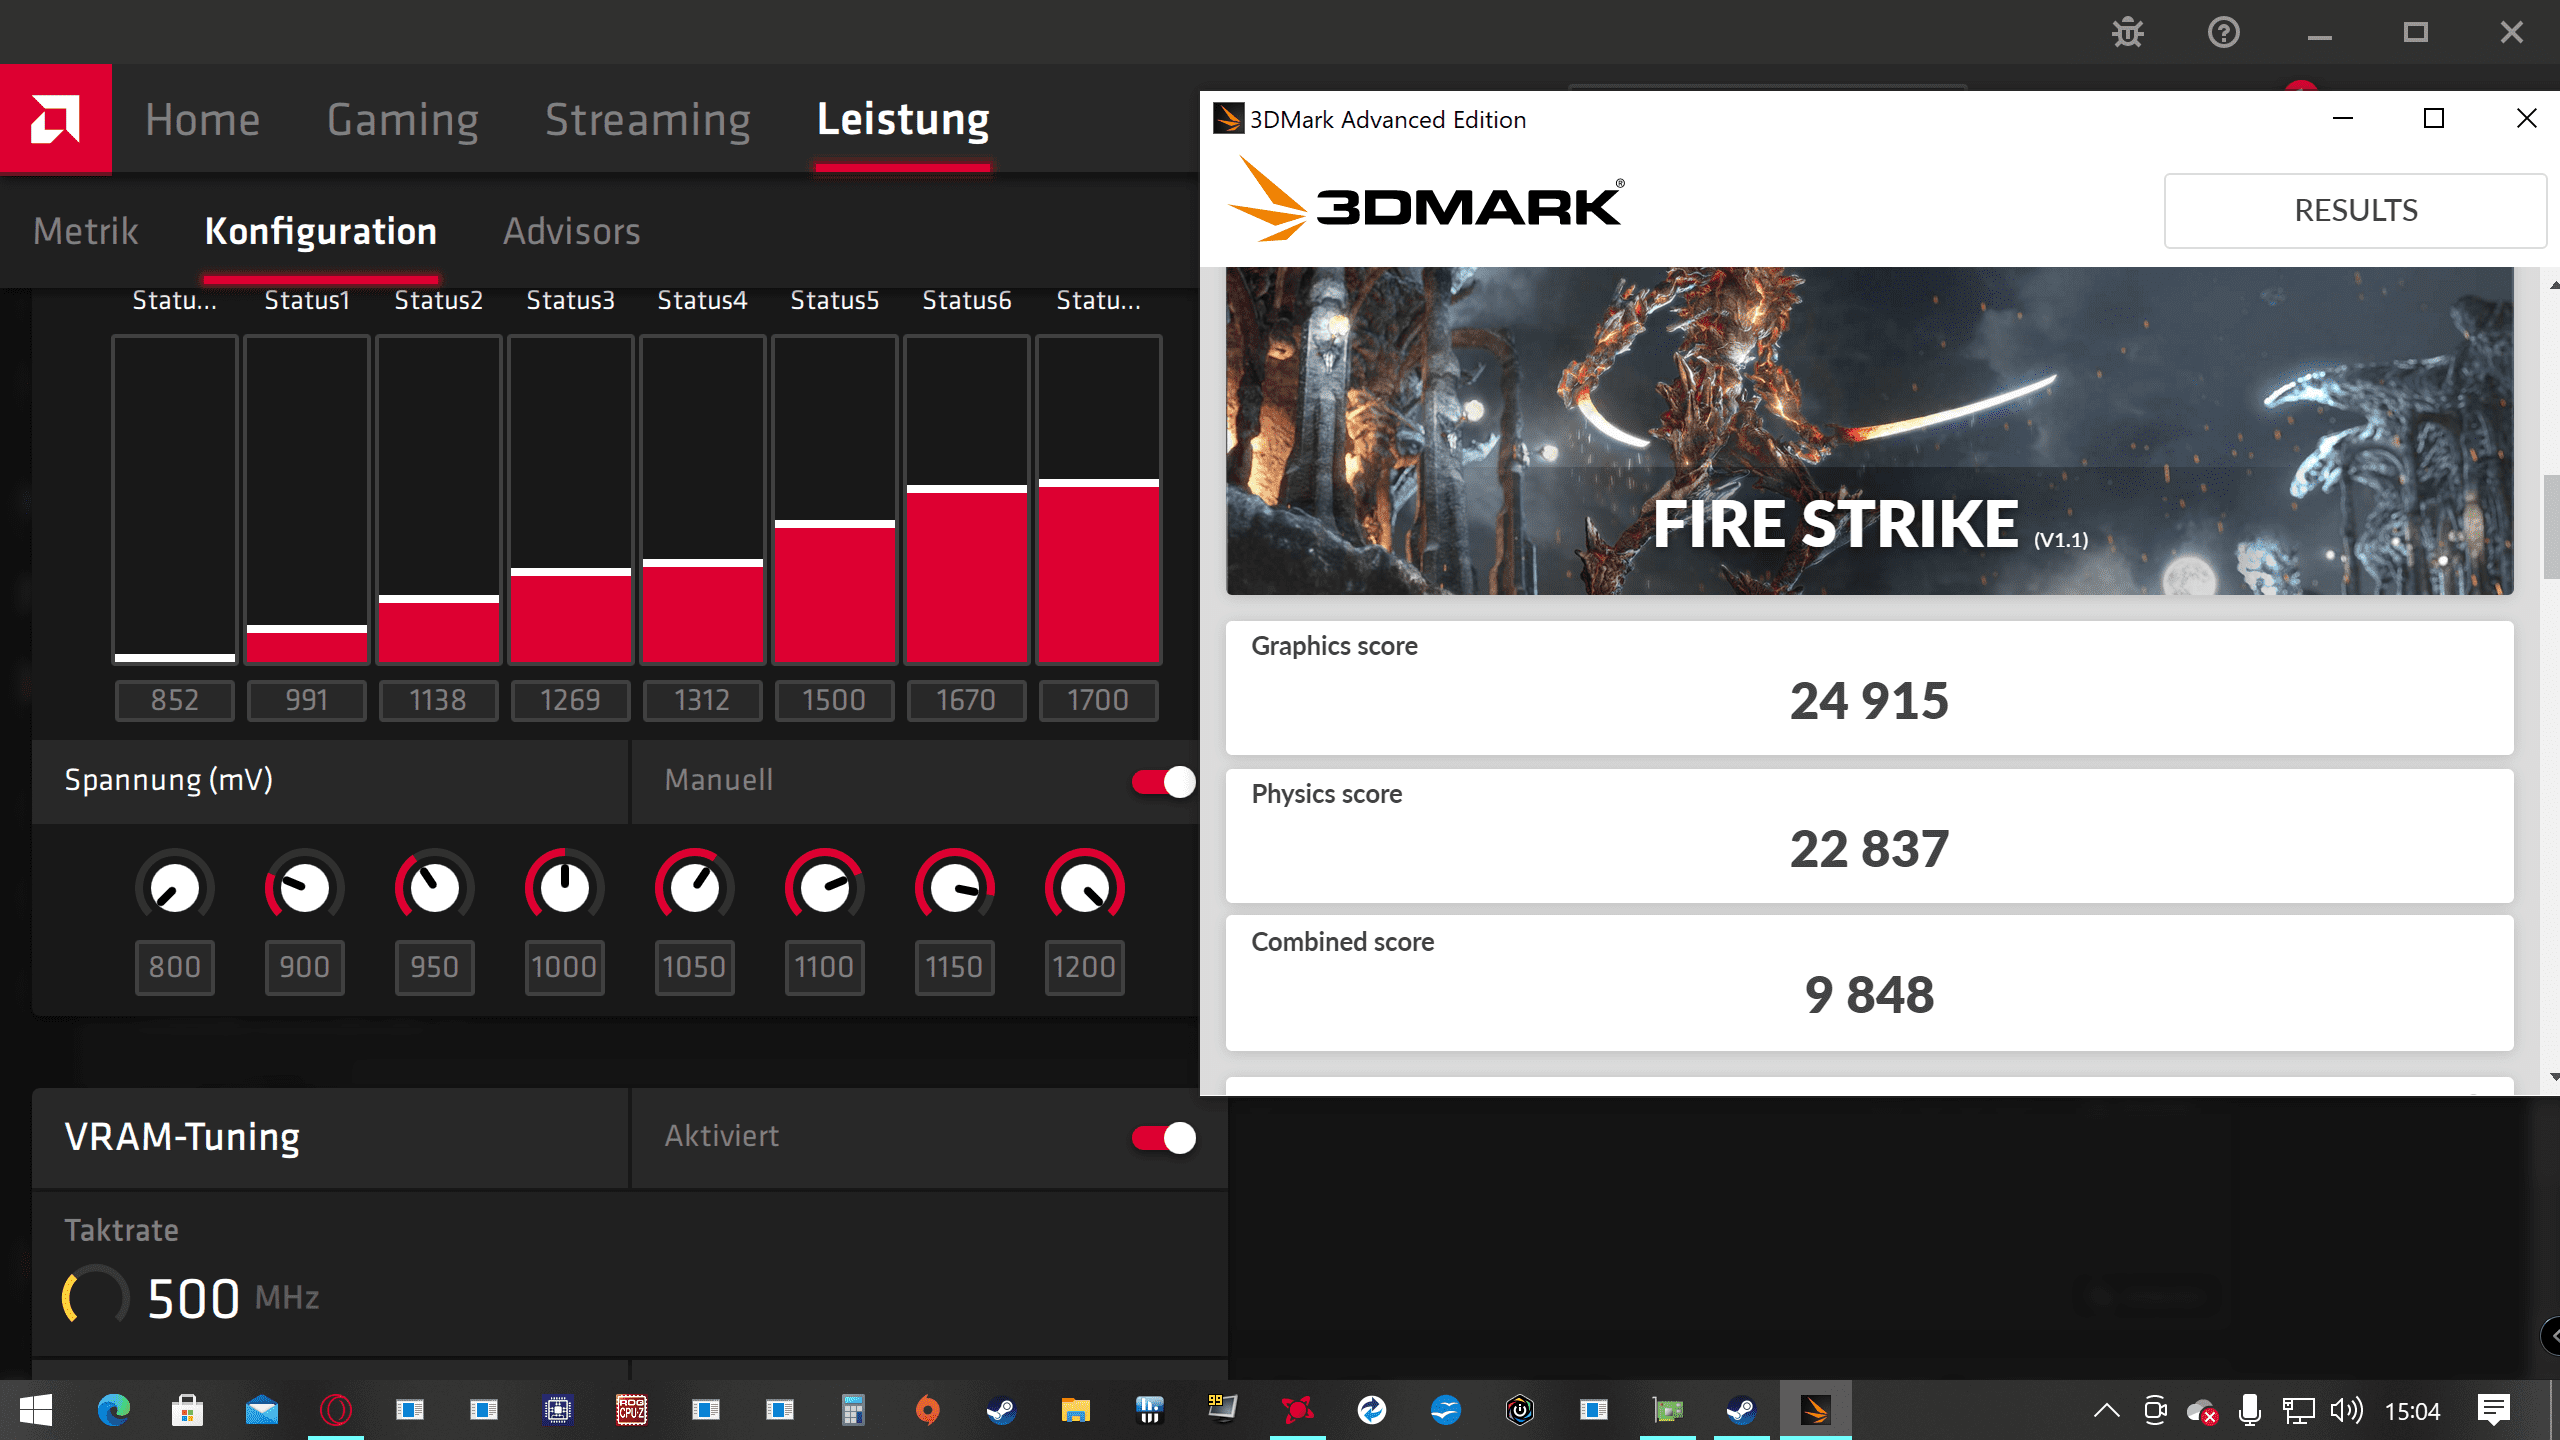Screen dimensions: 2560x1440
Task: Open the help question mark icon
Action: [x=2223, y=33]
